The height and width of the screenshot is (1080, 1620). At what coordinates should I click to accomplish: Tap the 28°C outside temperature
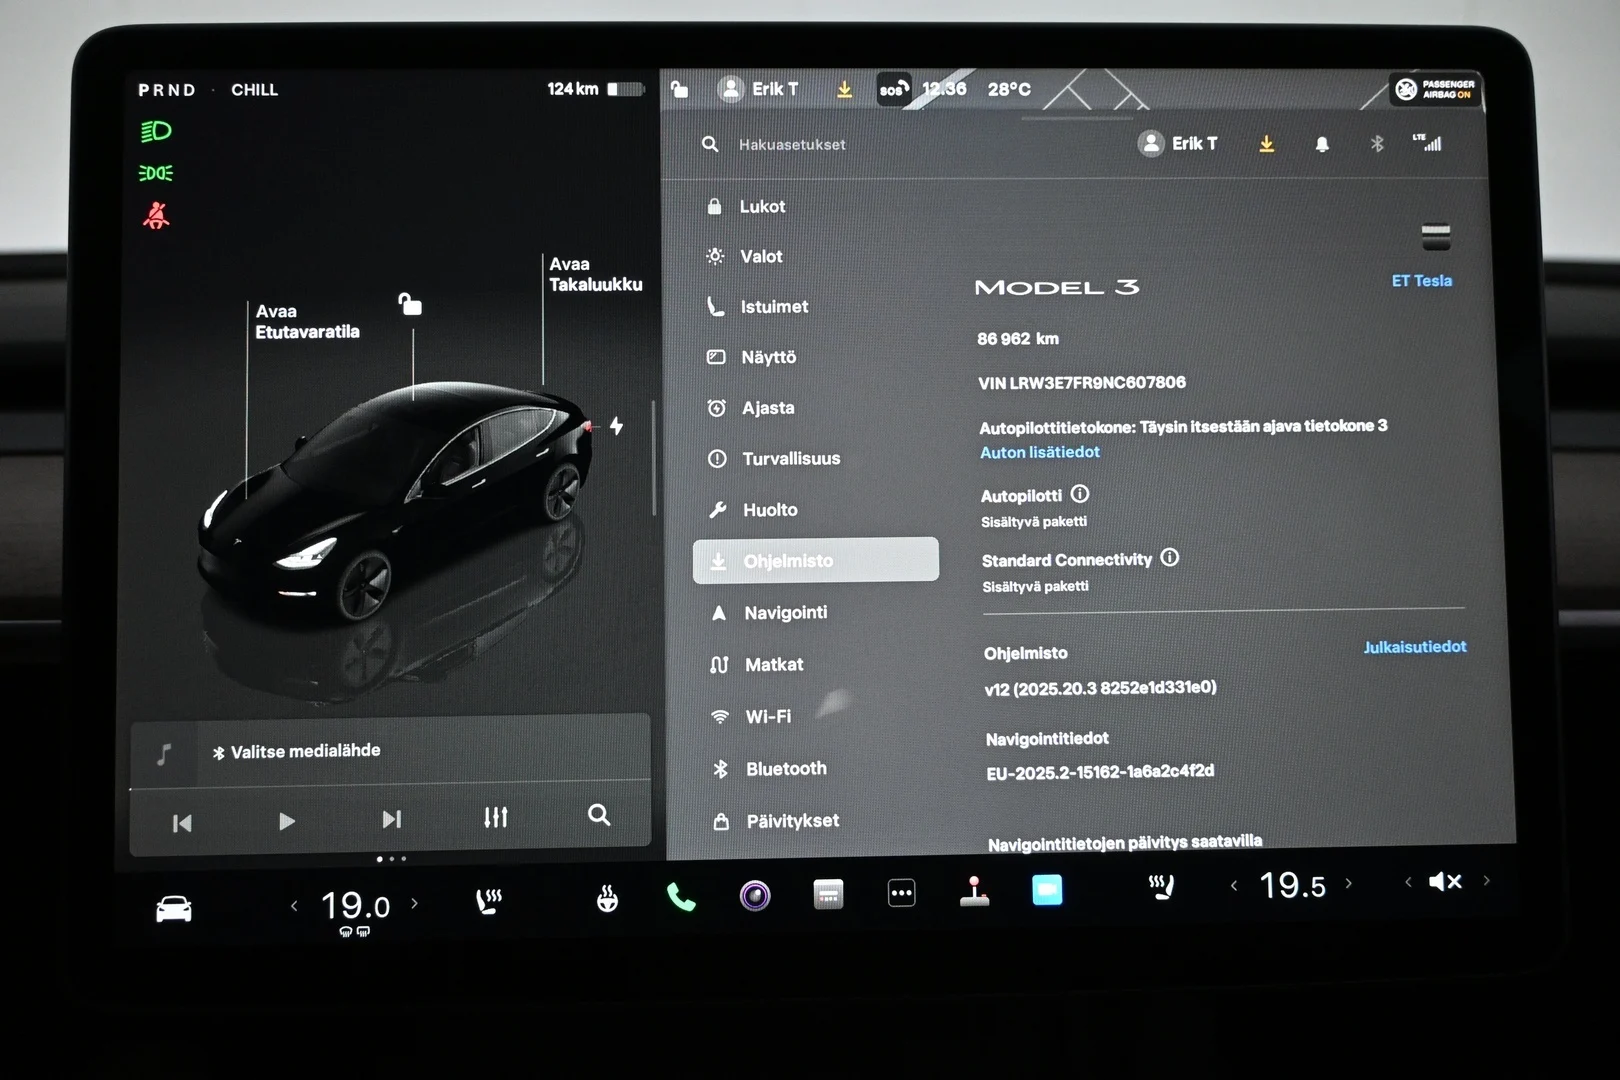coord(1009,89)
